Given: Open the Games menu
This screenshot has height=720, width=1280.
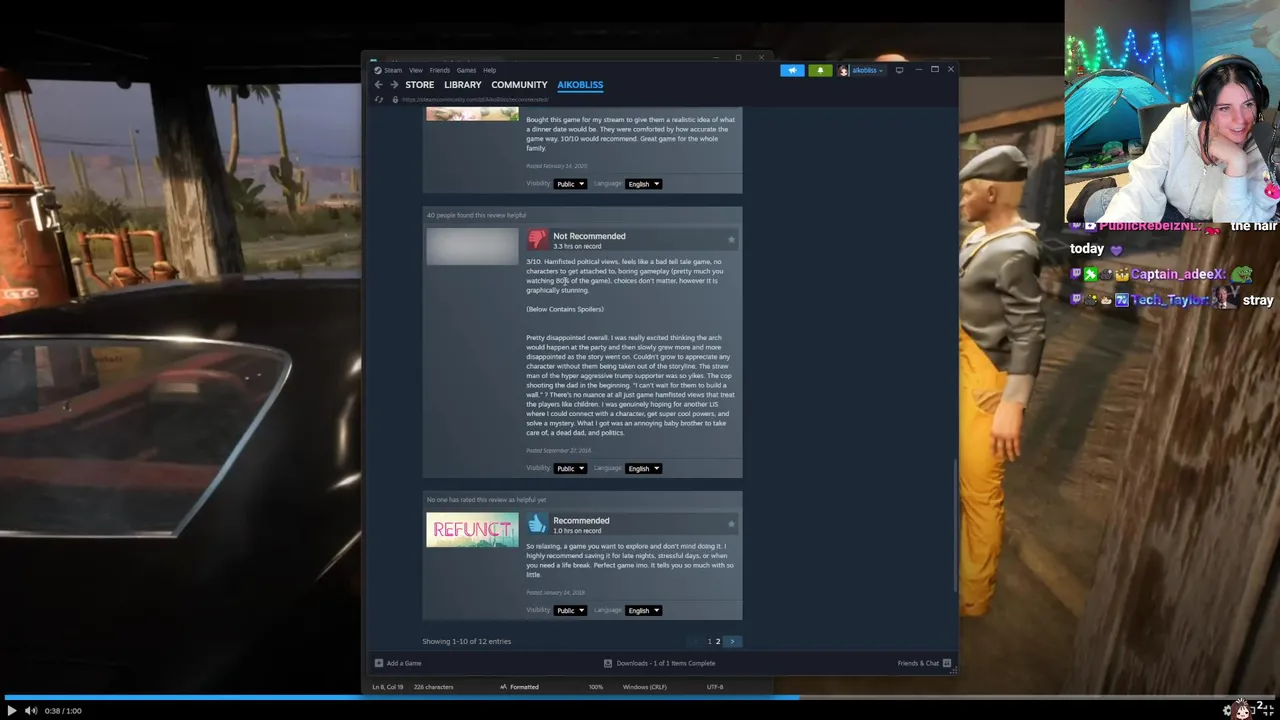Looking at the screenshot, I should tap(466, 70).
